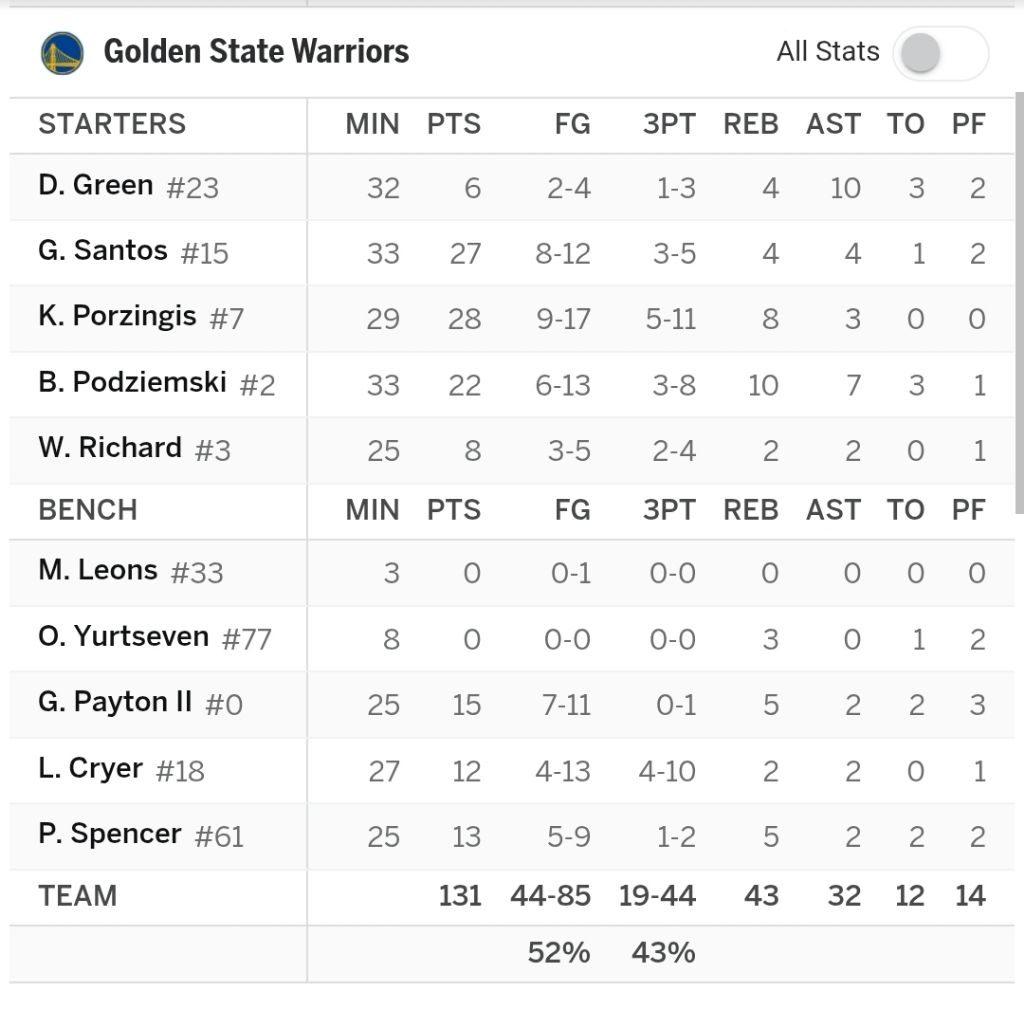Click the starters 3PT column header
Viewport: 1024px width, 1009px height.
point(669,124)
